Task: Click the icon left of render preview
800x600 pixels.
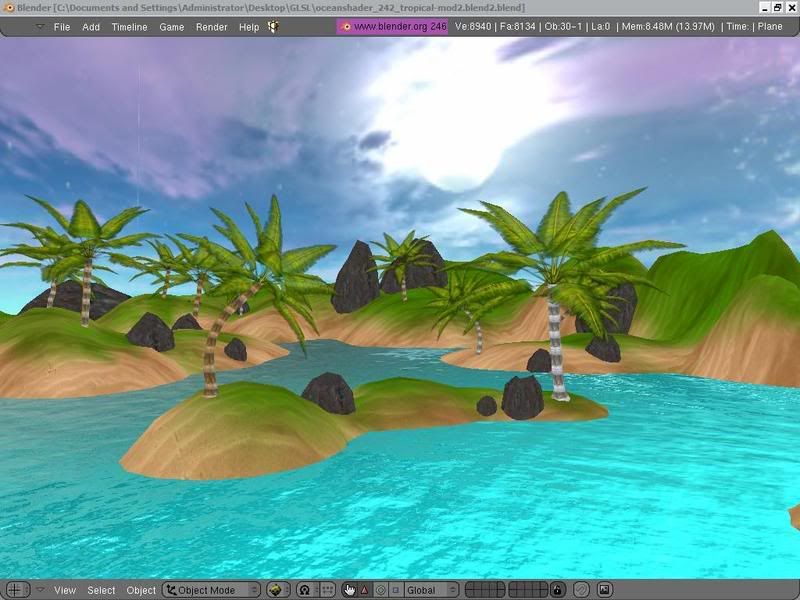Action: [581, 590]
